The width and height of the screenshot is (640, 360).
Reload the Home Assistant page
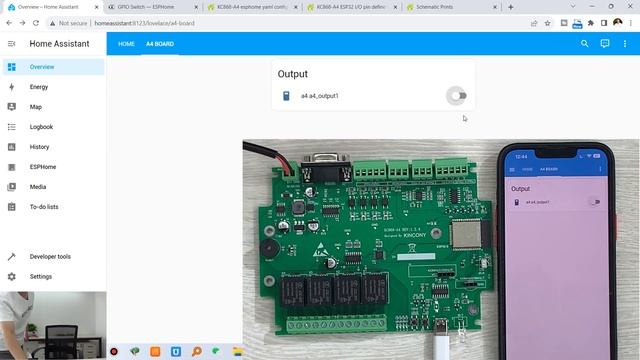[x=36, y=23]
